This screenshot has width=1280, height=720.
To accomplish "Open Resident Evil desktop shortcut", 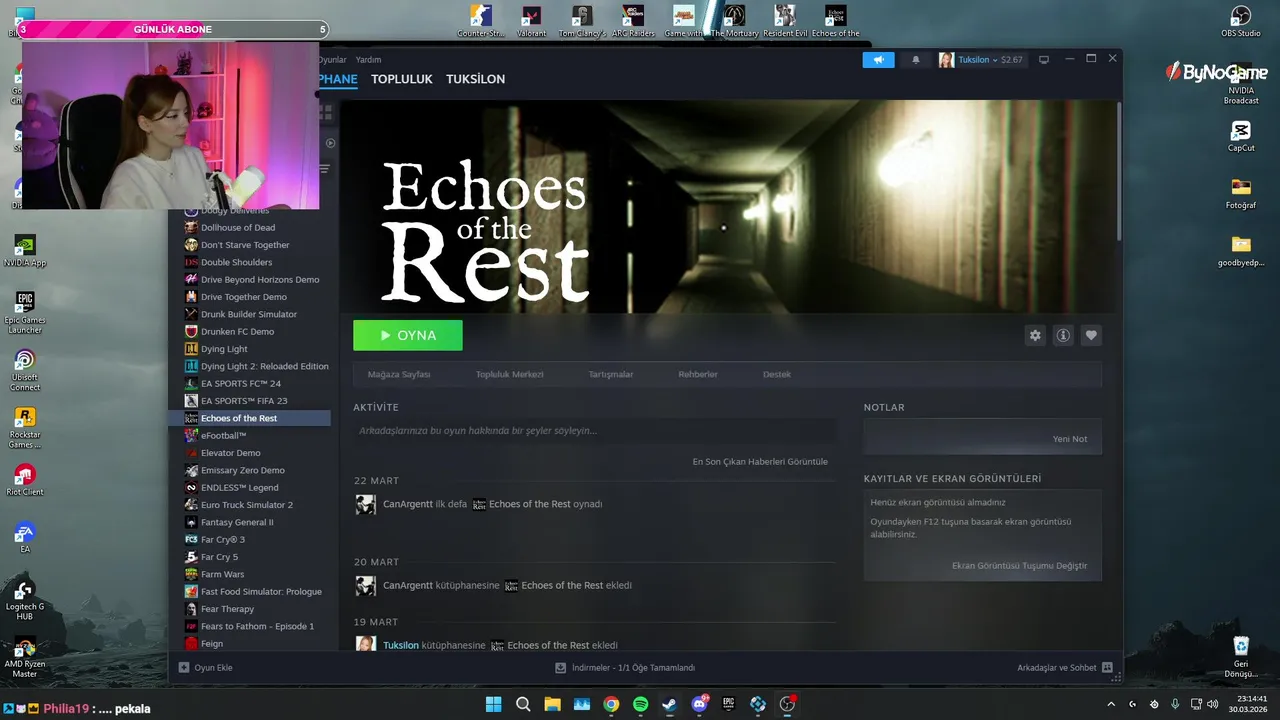I will tap(785, 21).
